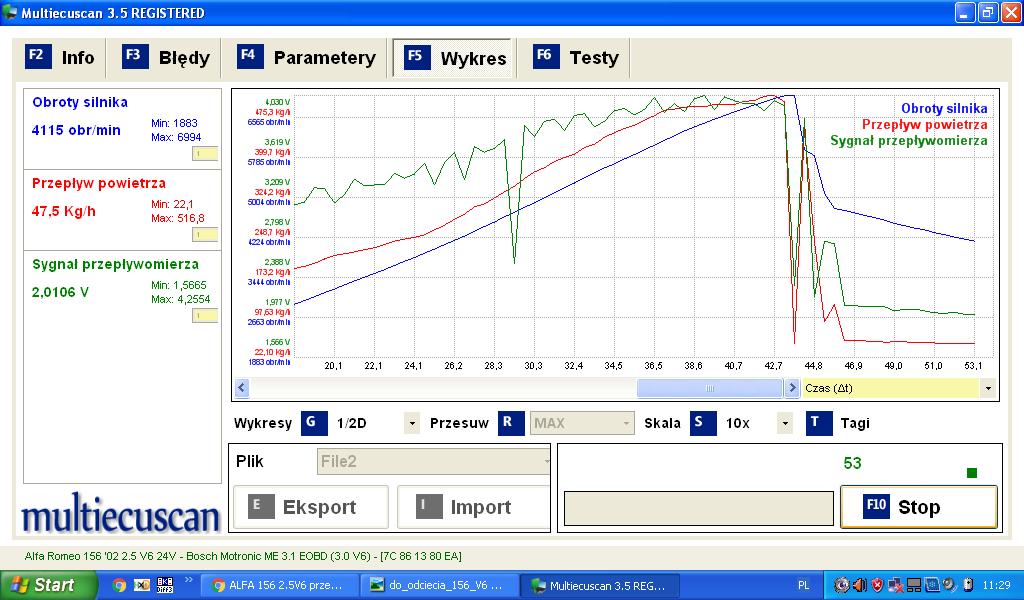Click the T Tagi icon
This screenshot has height=600, width=1024.
coord(819,423)
